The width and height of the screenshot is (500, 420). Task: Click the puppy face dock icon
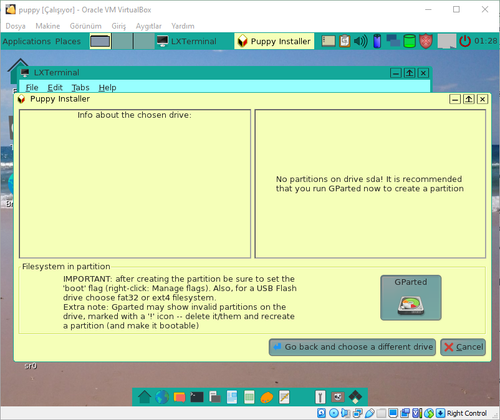point(338,397)
